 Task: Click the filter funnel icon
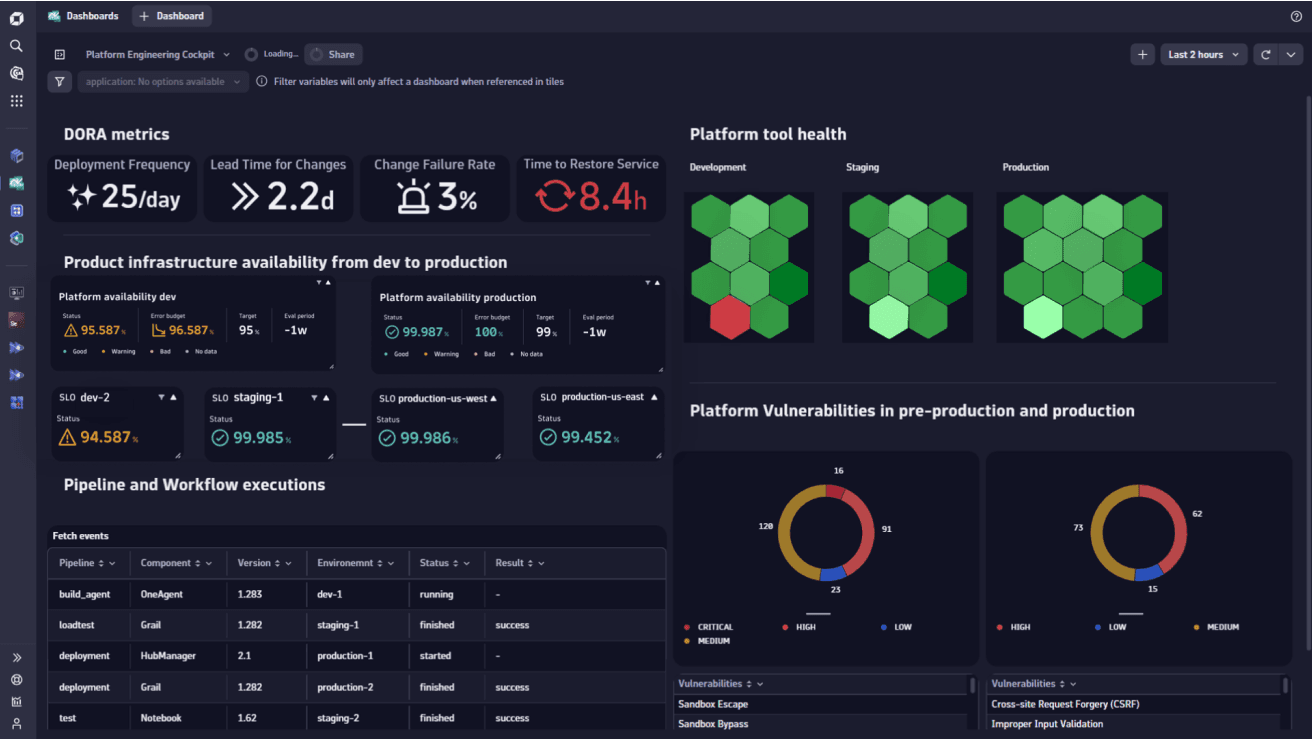coord(60,82)
